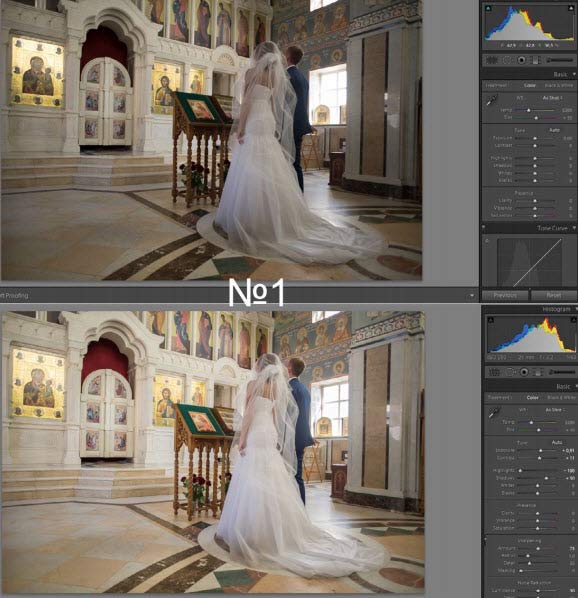Pick White Balance eyedropper in second Basic panel
The height and width of the screenshot is (598, 578).
(494, 412)
